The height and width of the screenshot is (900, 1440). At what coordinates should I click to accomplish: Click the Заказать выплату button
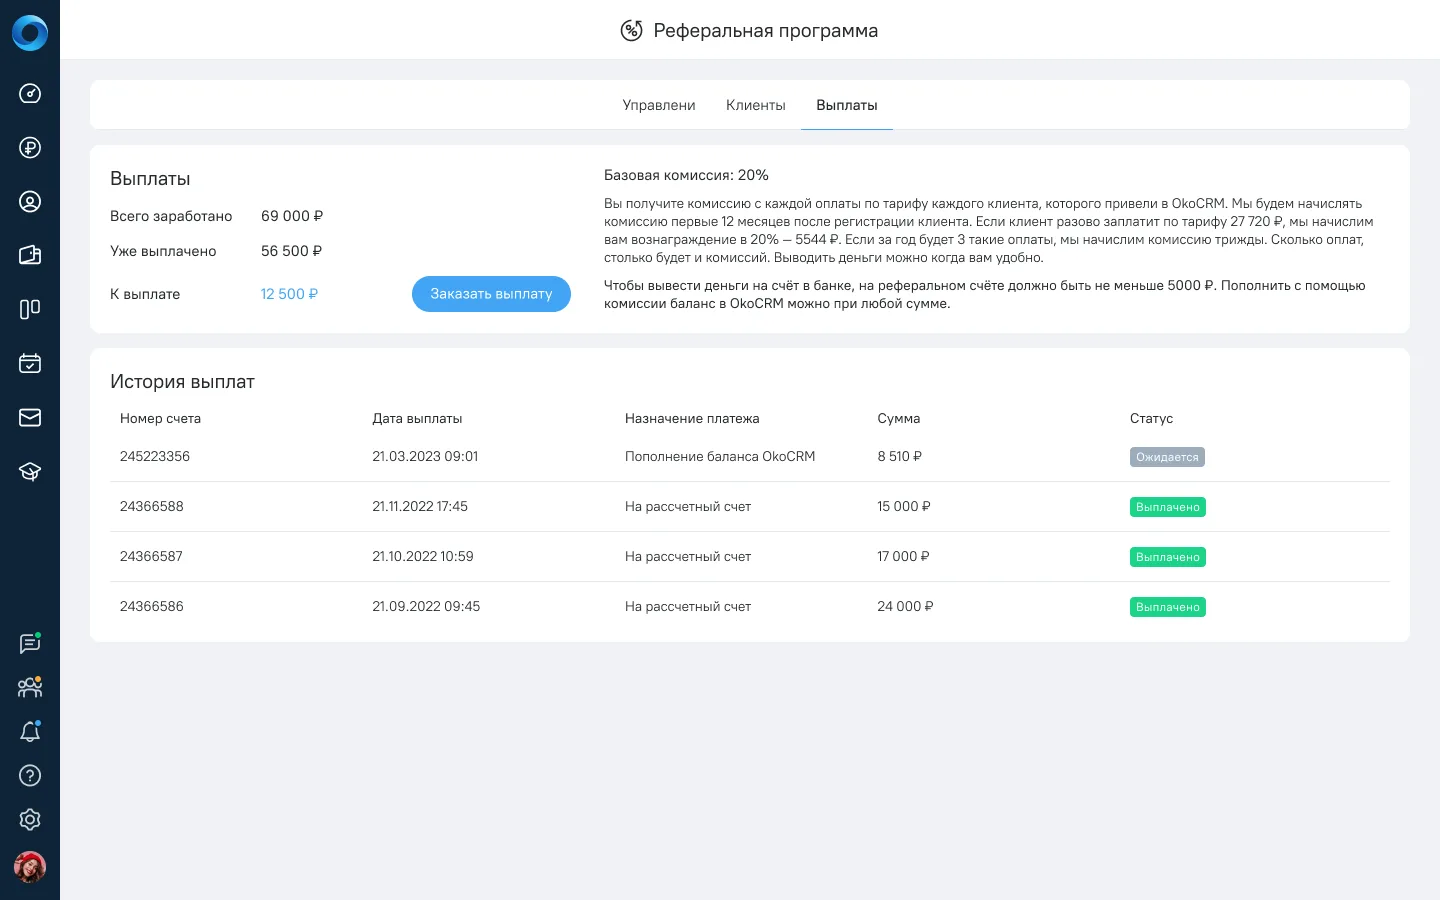[x=491, y=294]
